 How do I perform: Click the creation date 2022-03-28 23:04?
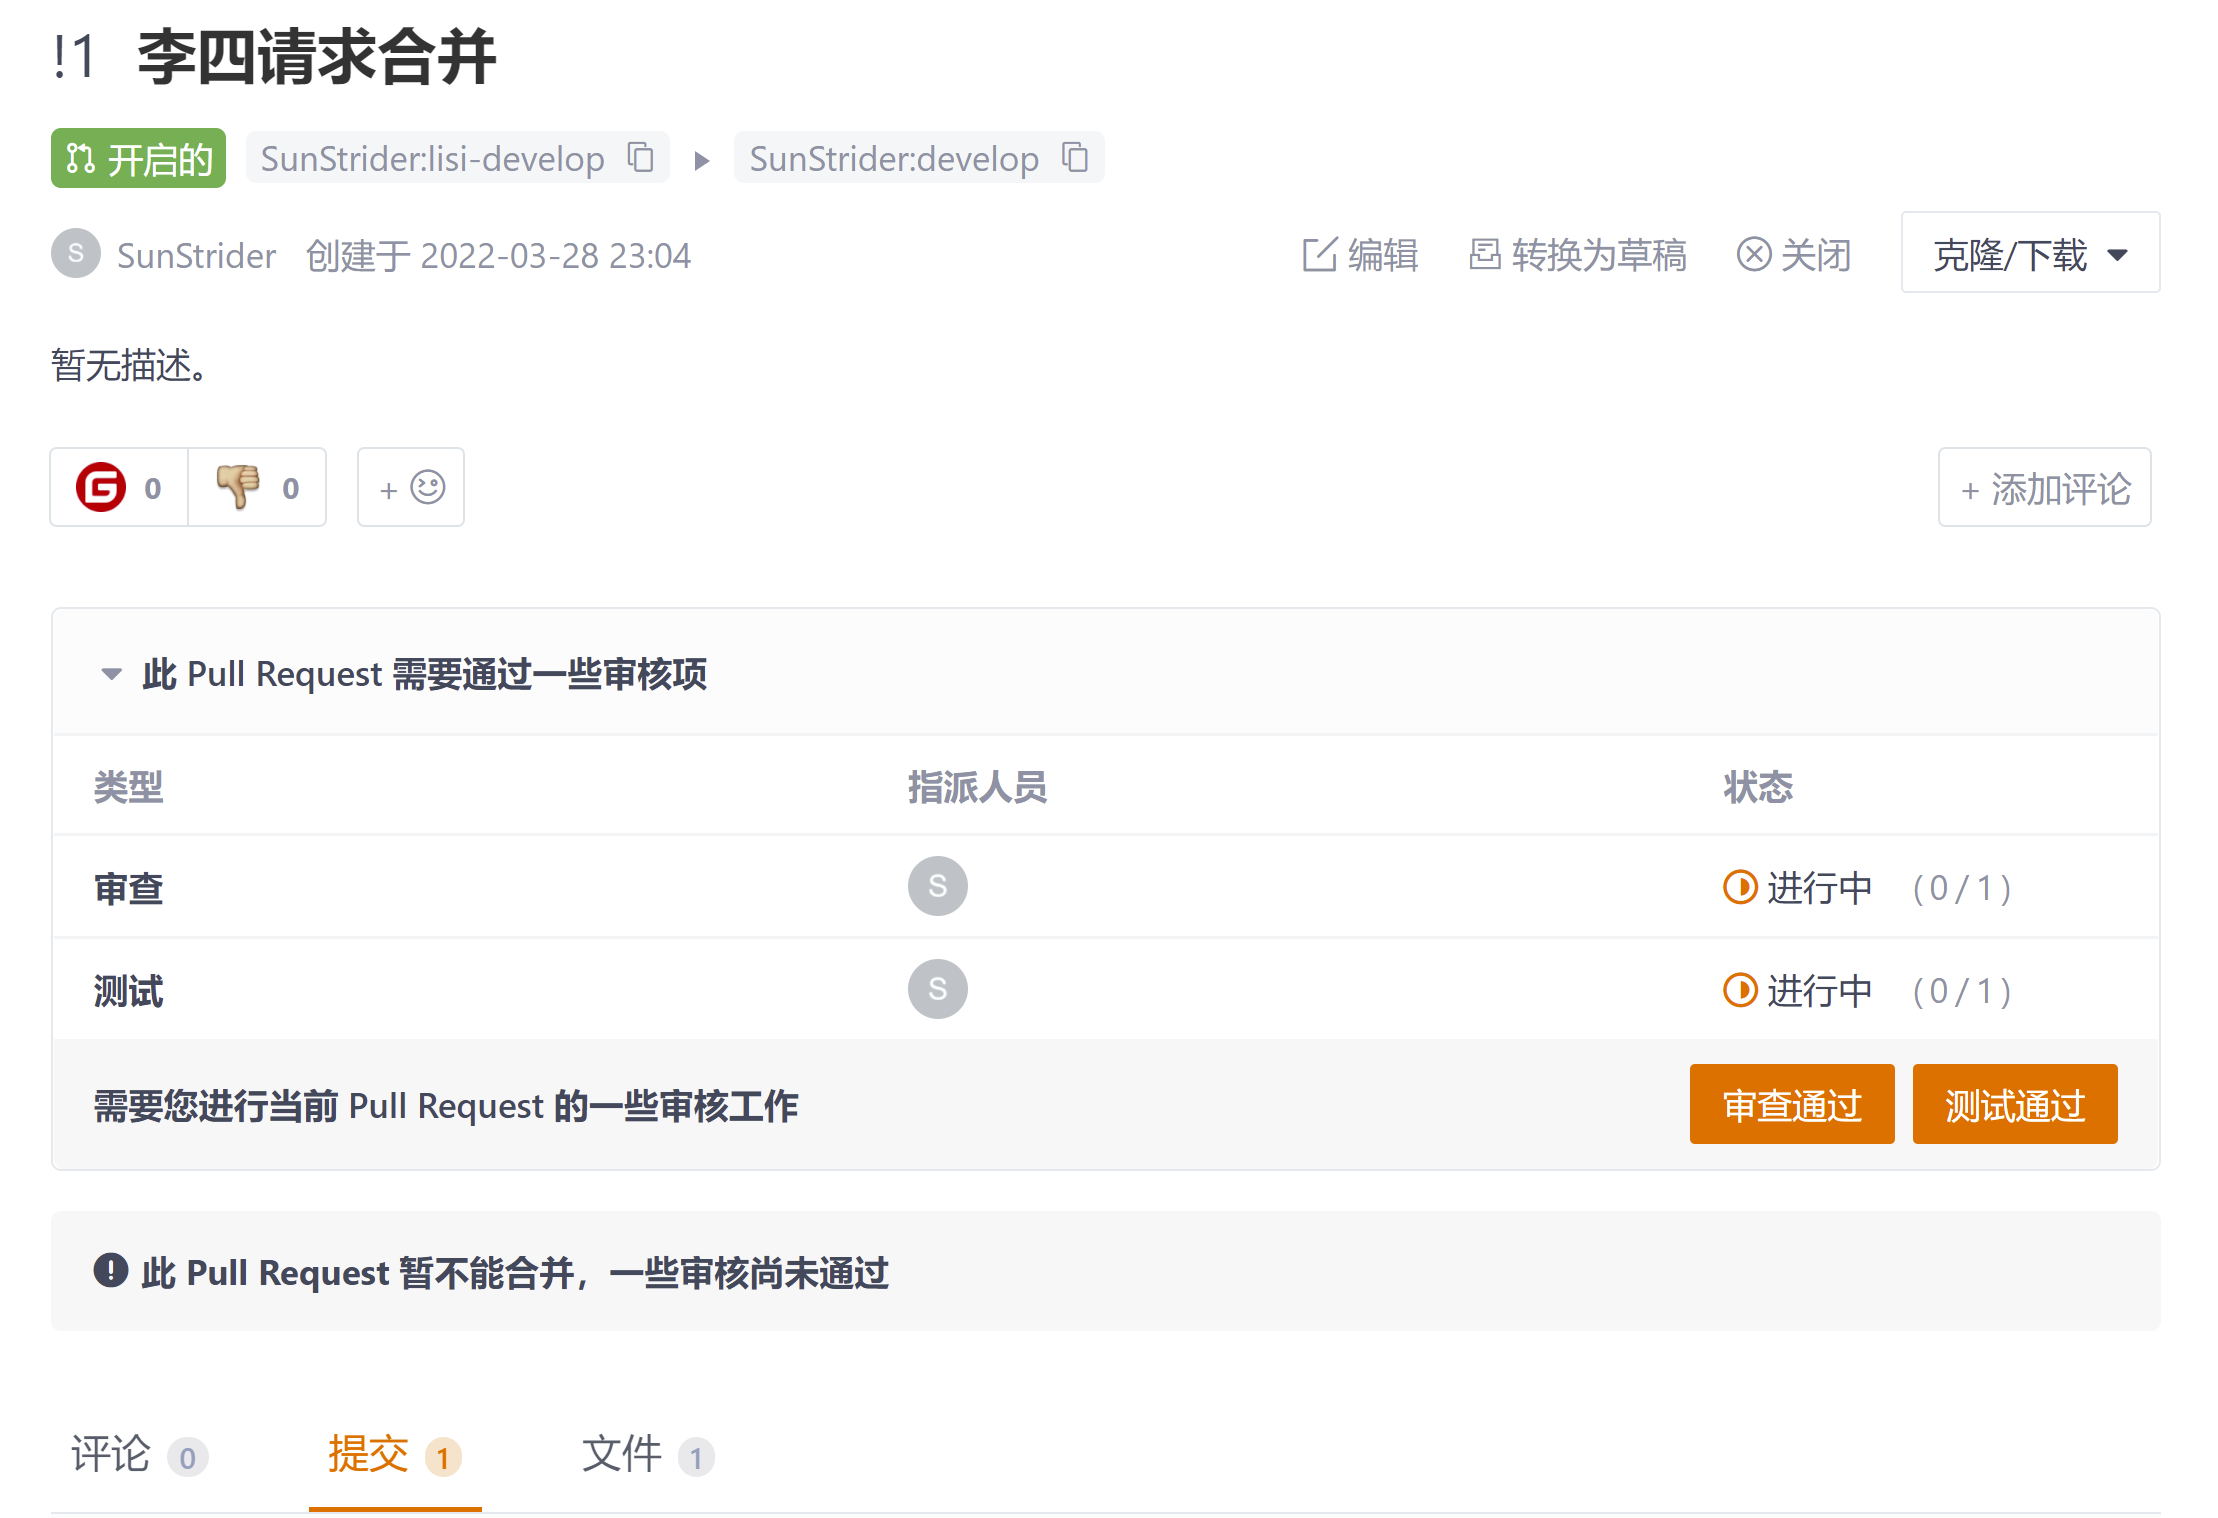tap(555, 255)
